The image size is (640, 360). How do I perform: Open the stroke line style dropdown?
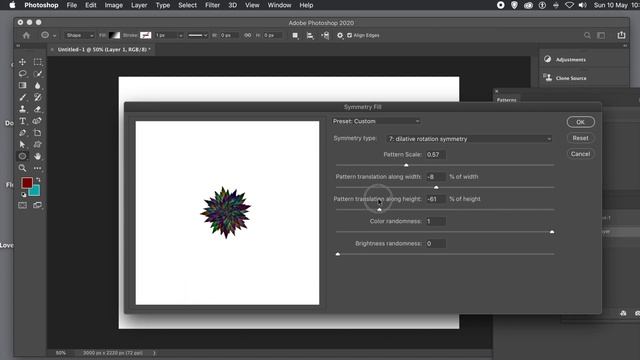[x=198, y=36]
